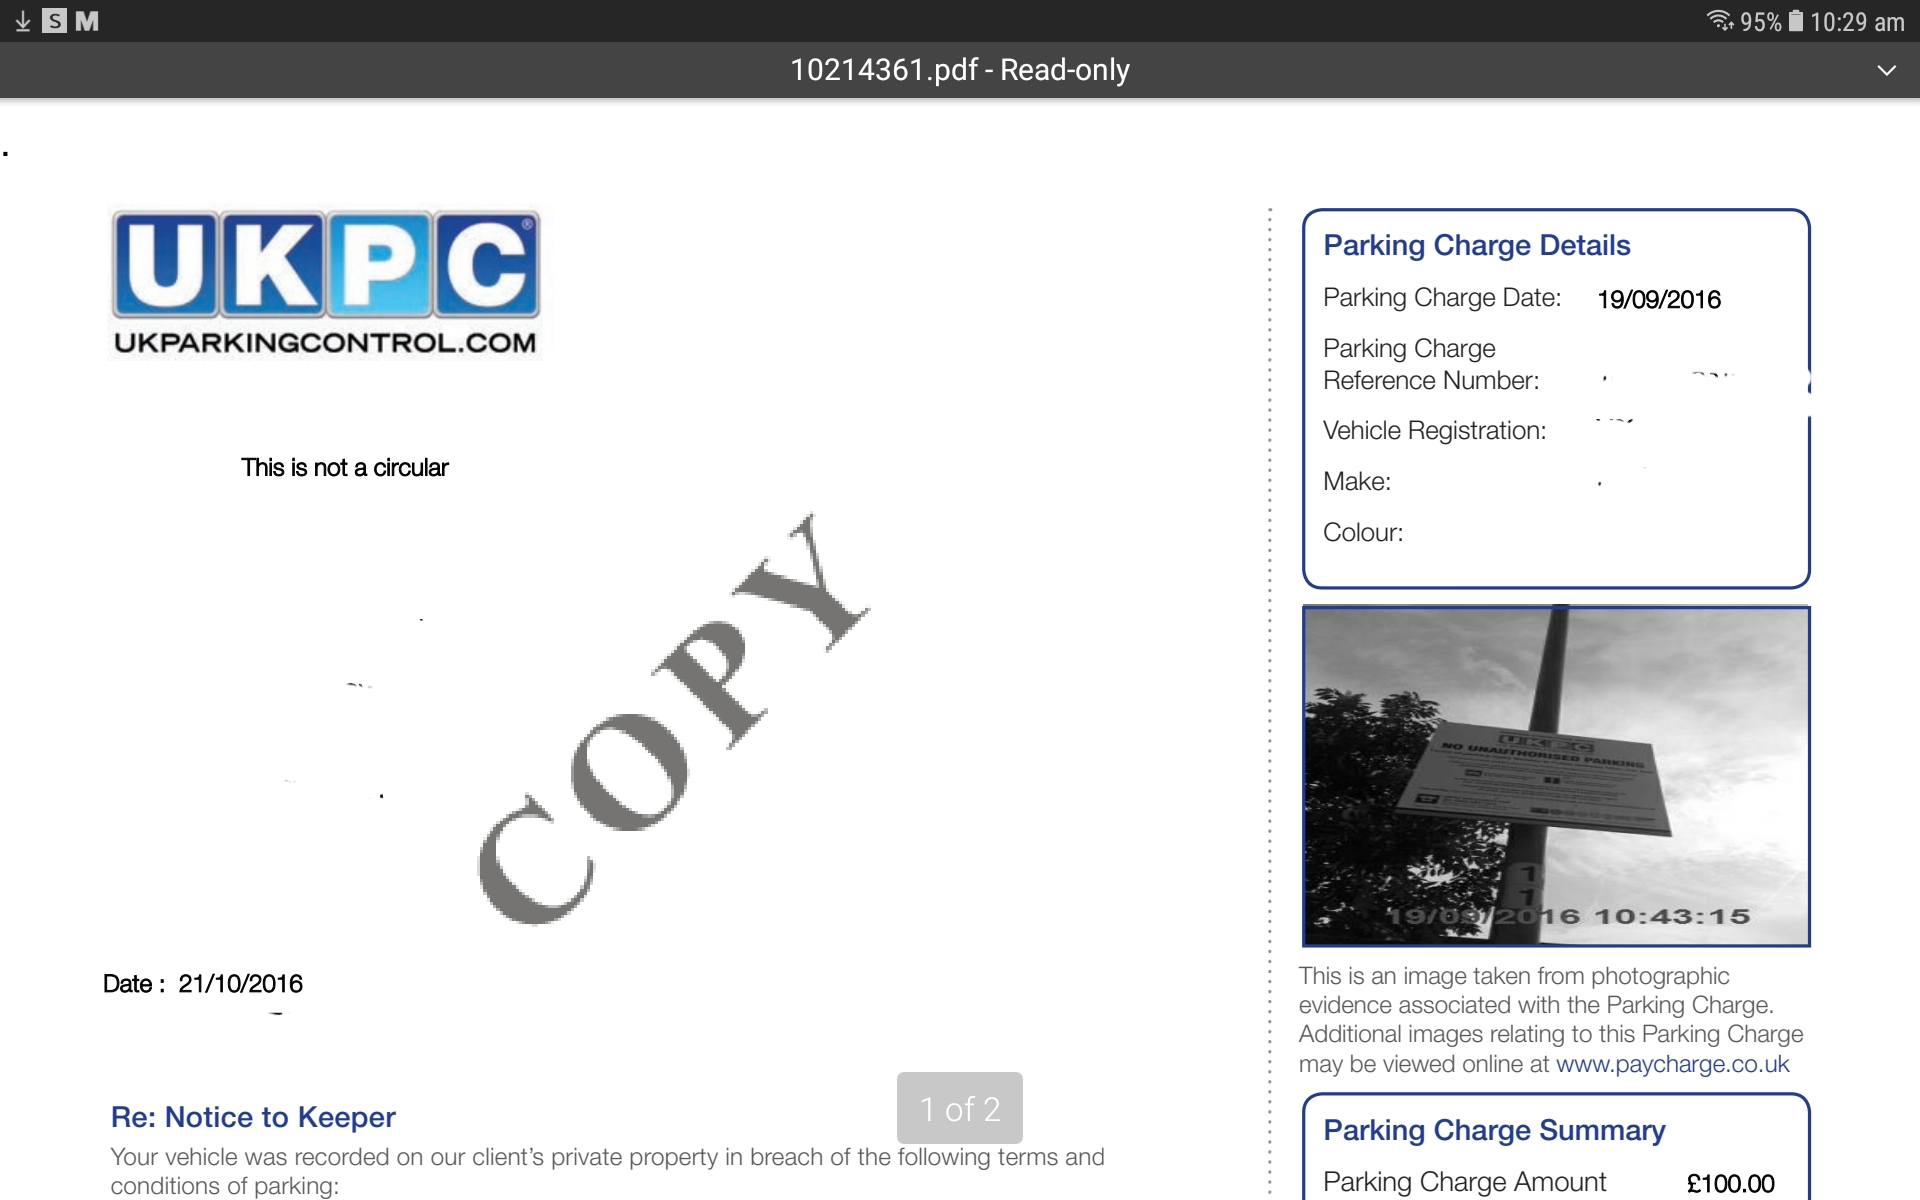Tap the Wi-Fi signal status icon
This screenshot has height=1200, width=1920.
click(1719, 21)
